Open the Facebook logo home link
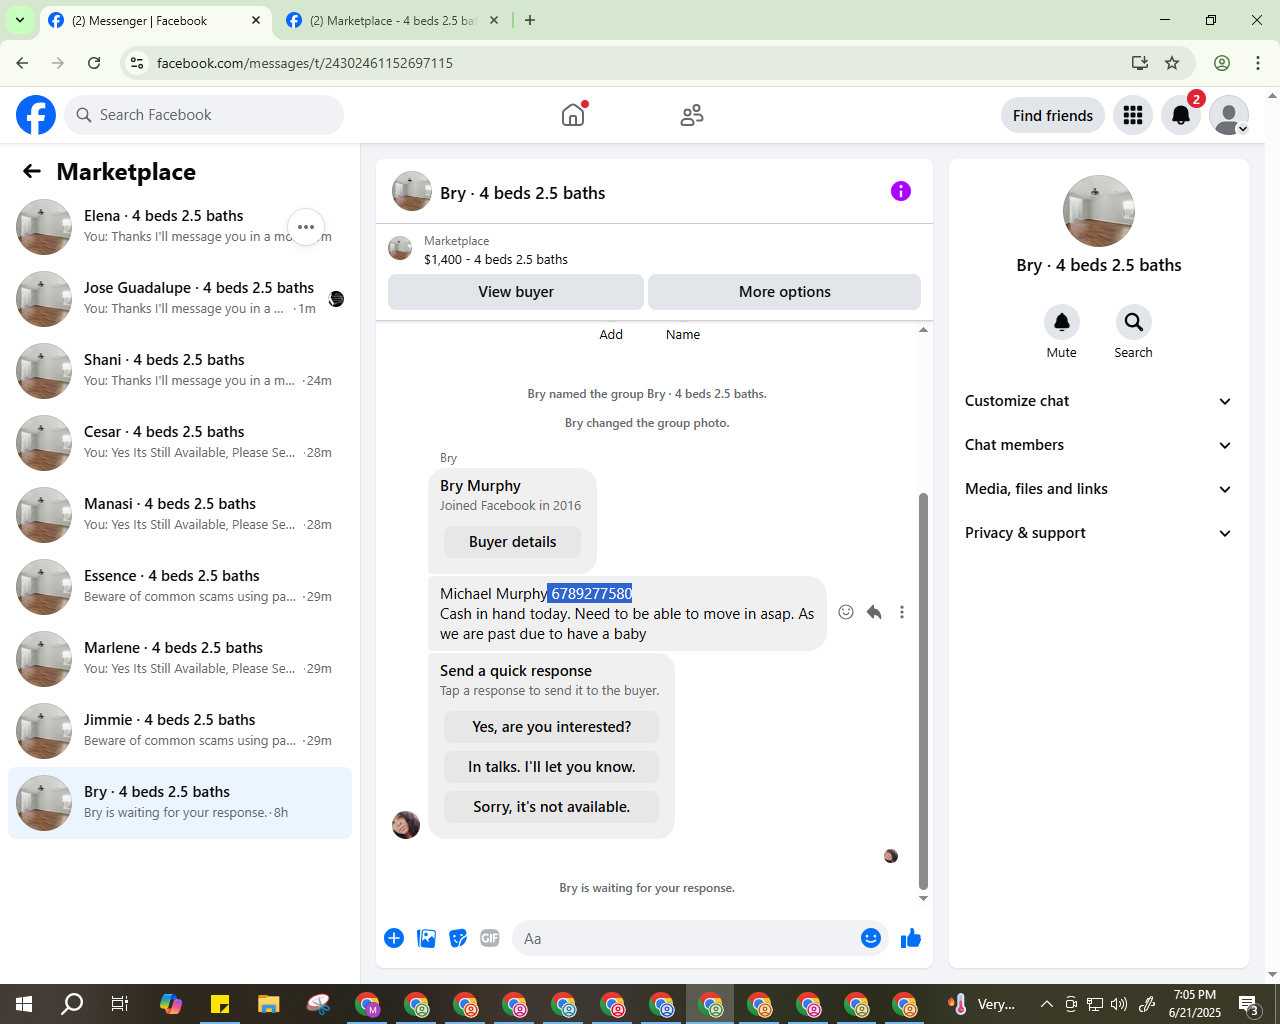 coord(36,115)
